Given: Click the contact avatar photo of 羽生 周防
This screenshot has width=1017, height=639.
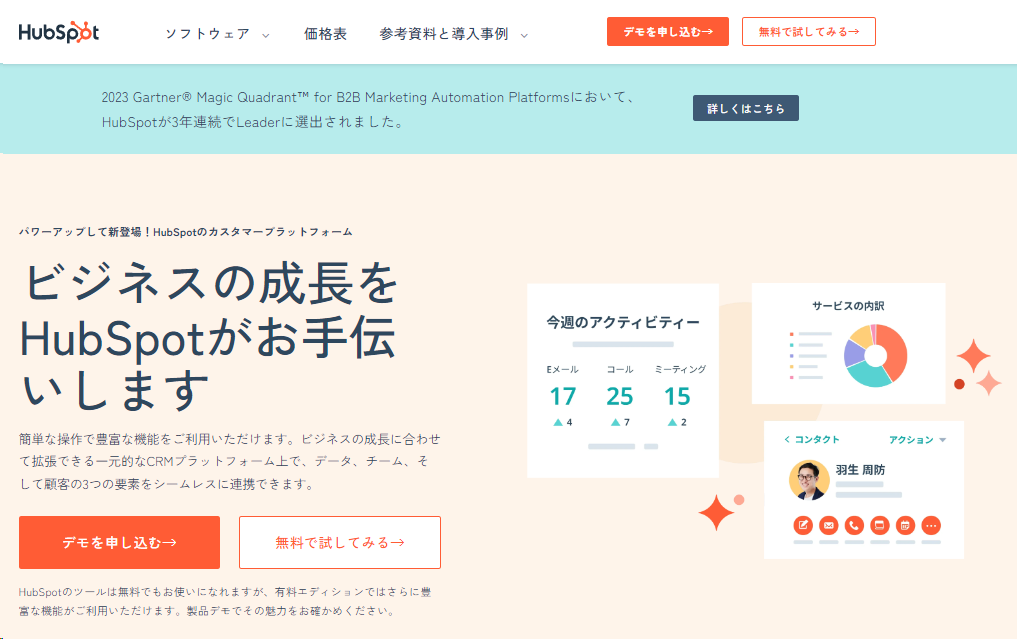Looking at the screenshot, I should (809, 480).
